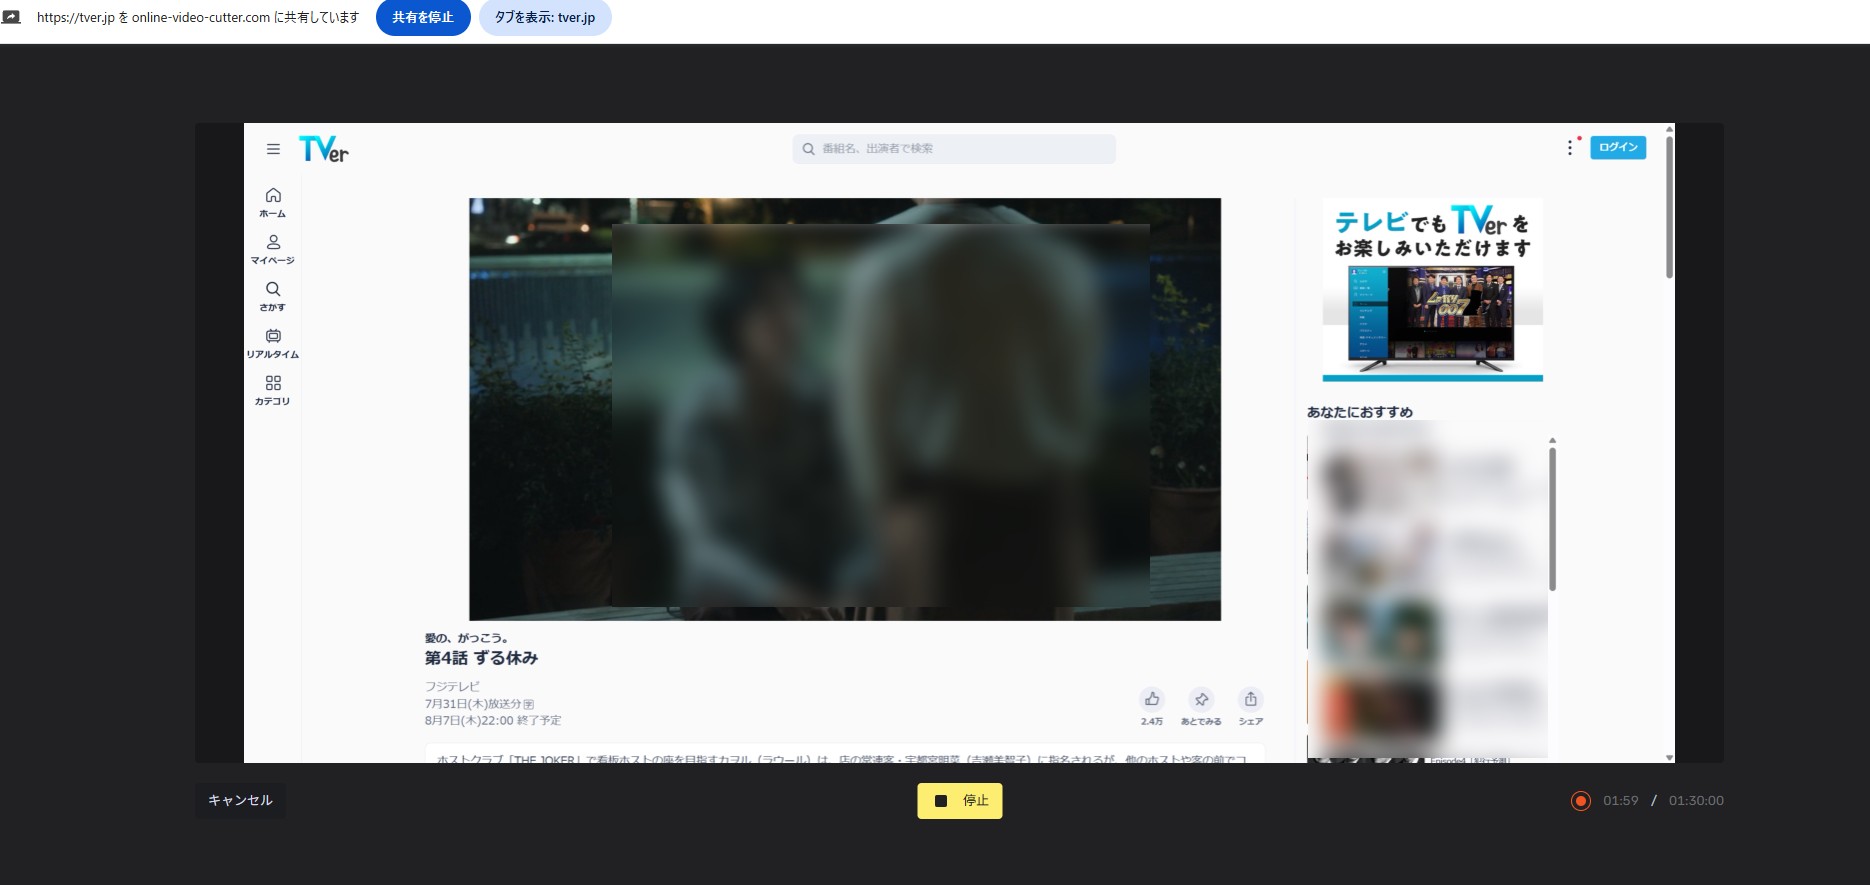The height and width of the screenshot is (885, 1870).
Task: Open カテゴリ in the sidebar
Action: 273,390
